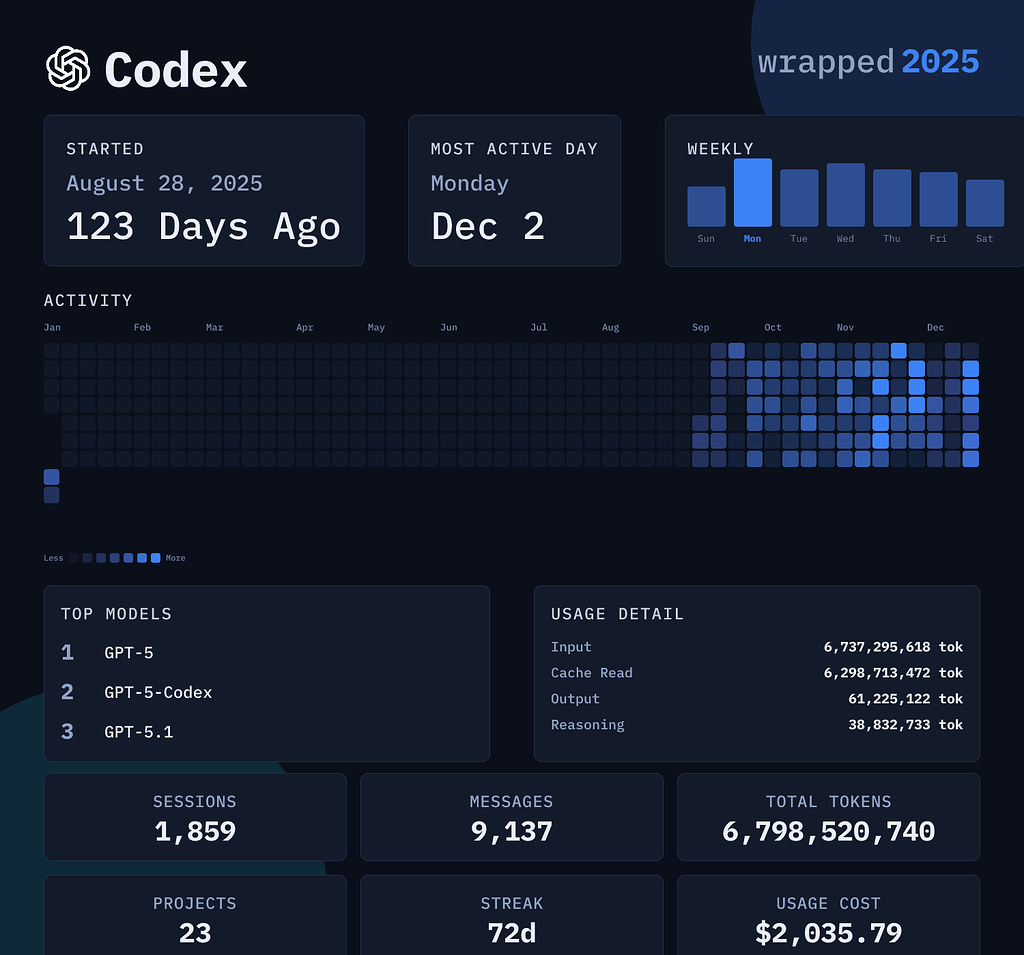Click Reasoning value 38,832,733 tok
The width and height of the screenshot is (1024, 955).
point(906,724)
